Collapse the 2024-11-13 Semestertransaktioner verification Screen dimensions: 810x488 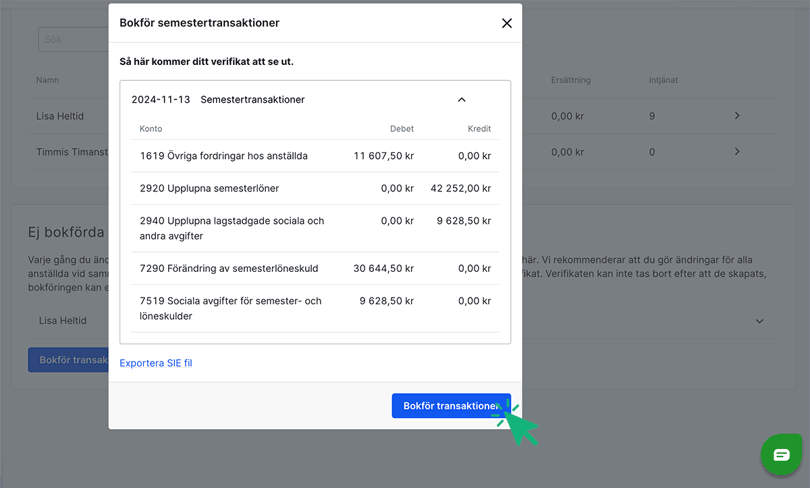(462, 100)
